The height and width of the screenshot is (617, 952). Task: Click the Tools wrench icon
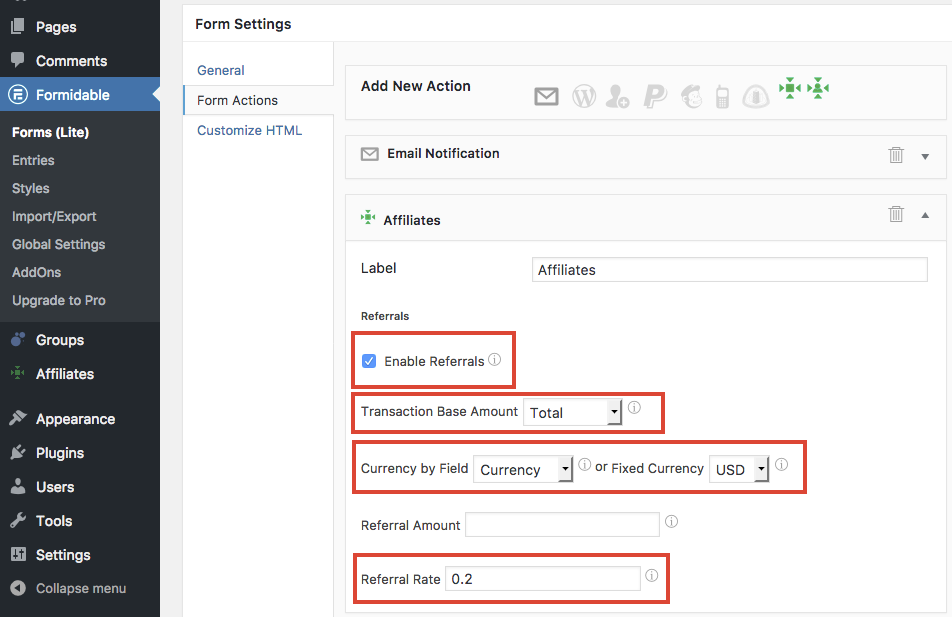(x=18, y=520)
